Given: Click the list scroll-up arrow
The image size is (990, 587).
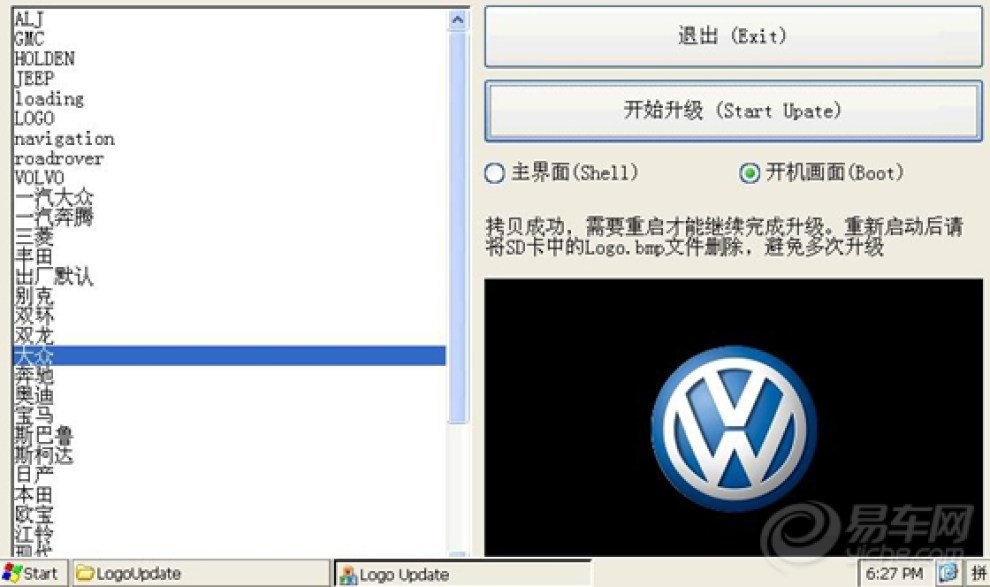Looking at the screenshot, I should [458, 19].
